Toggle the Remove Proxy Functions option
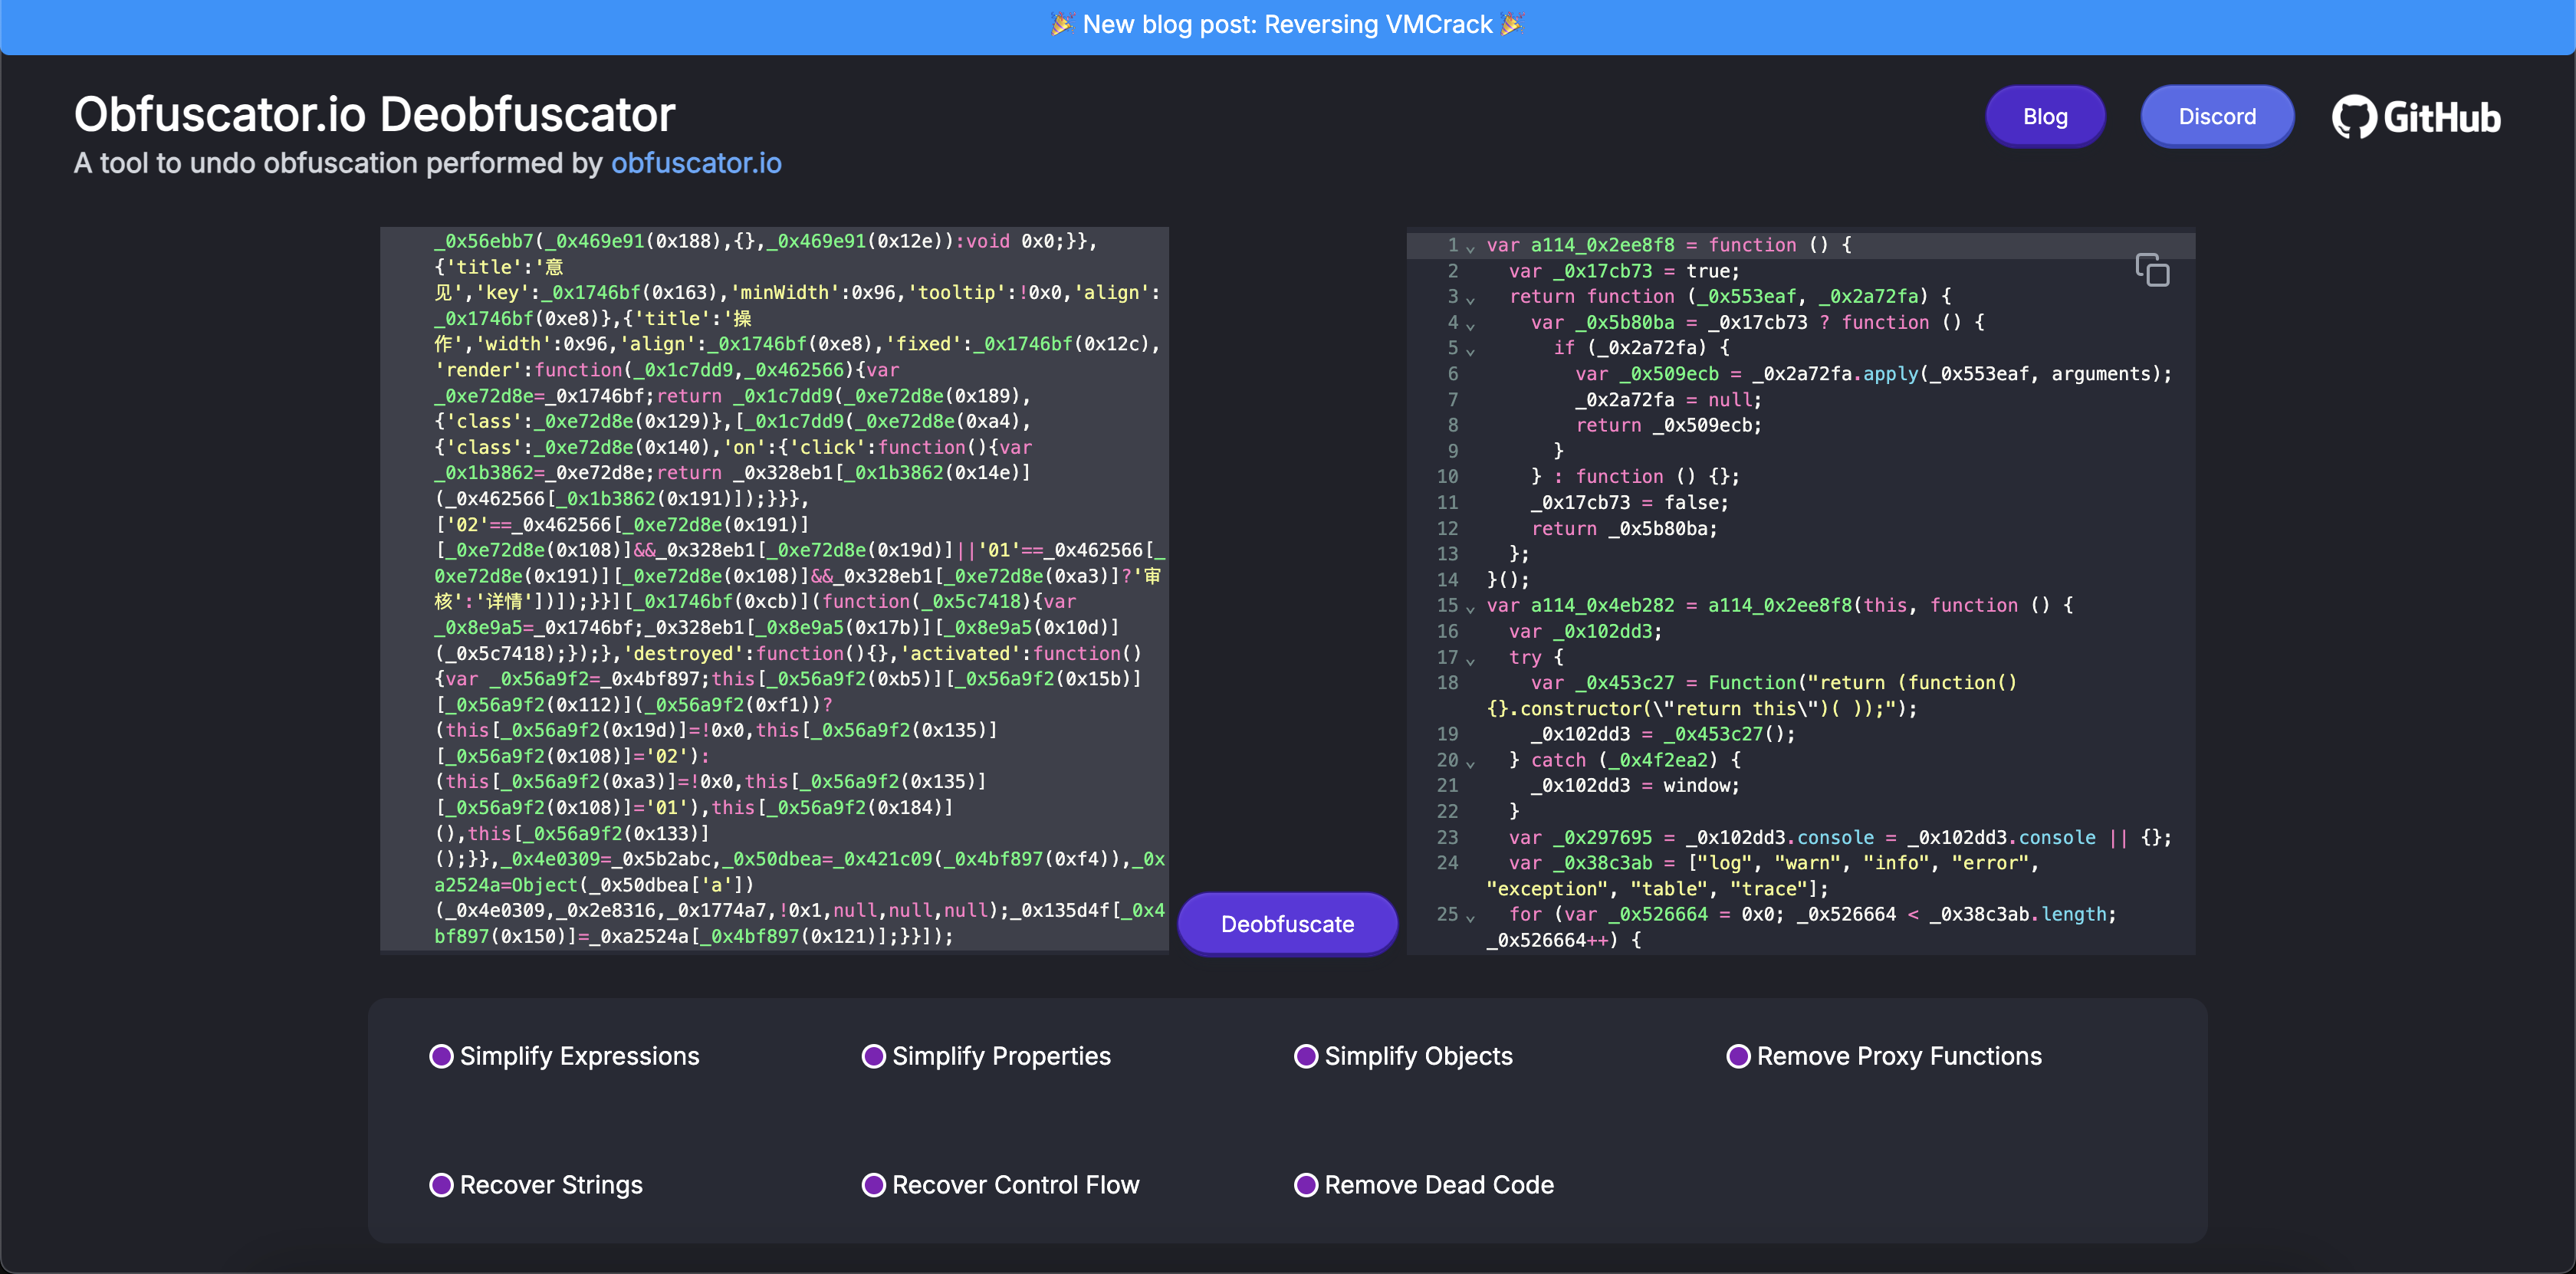This screenshot has height=1274, width=2576. [x=1738, y=1056]
